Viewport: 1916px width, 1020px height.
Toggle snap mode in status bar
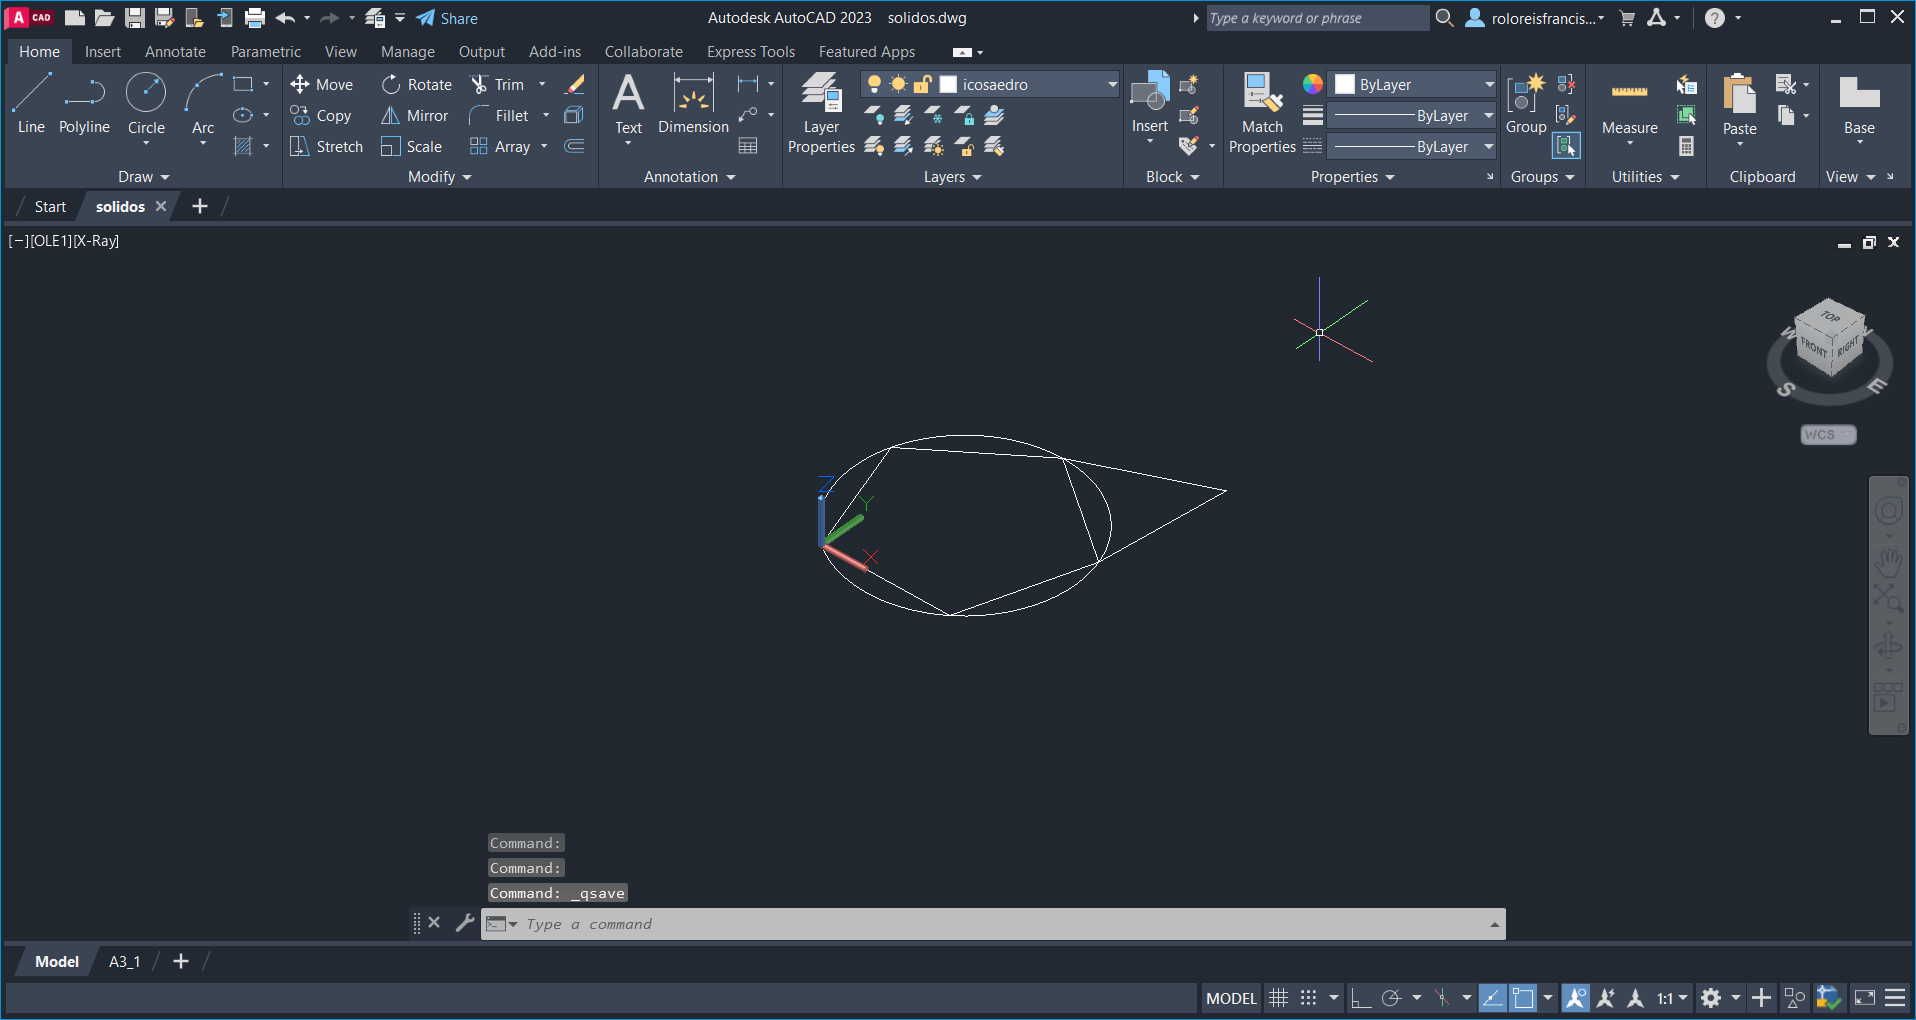pos(1308,998)
